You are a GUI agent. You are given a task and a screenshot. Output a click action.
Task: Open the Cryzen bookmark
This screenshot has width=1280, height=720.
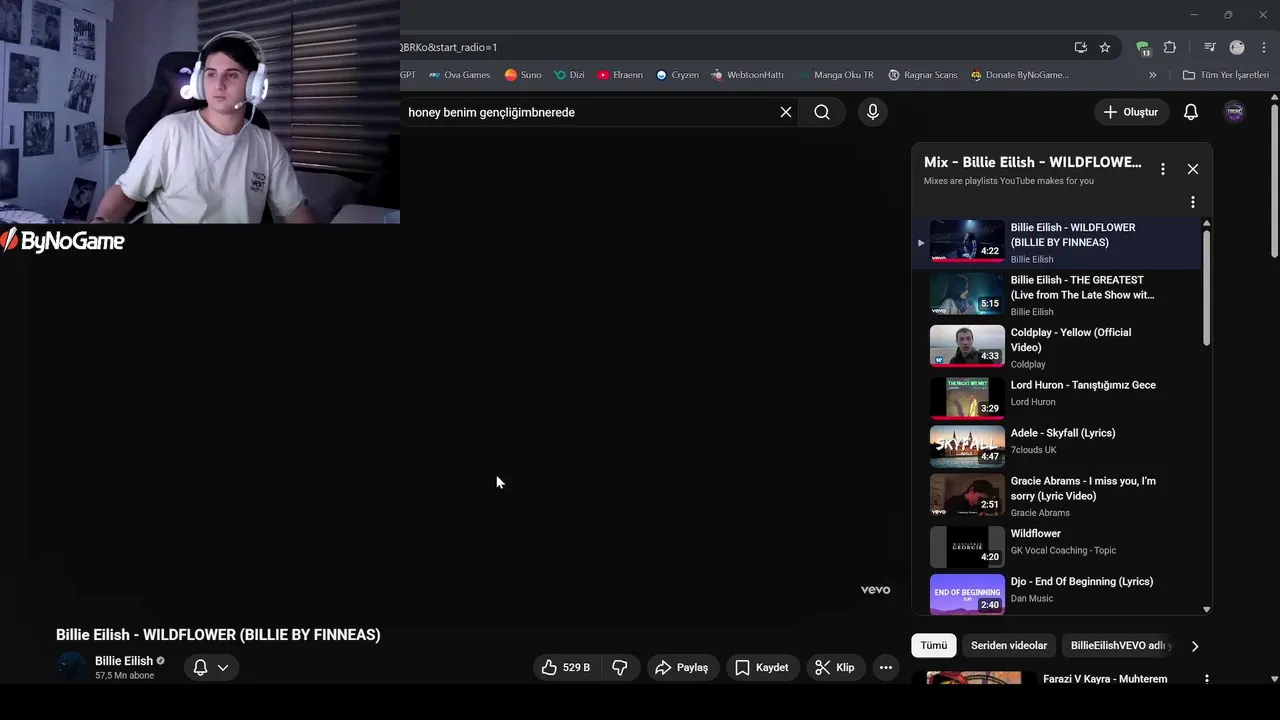point(677,75)
